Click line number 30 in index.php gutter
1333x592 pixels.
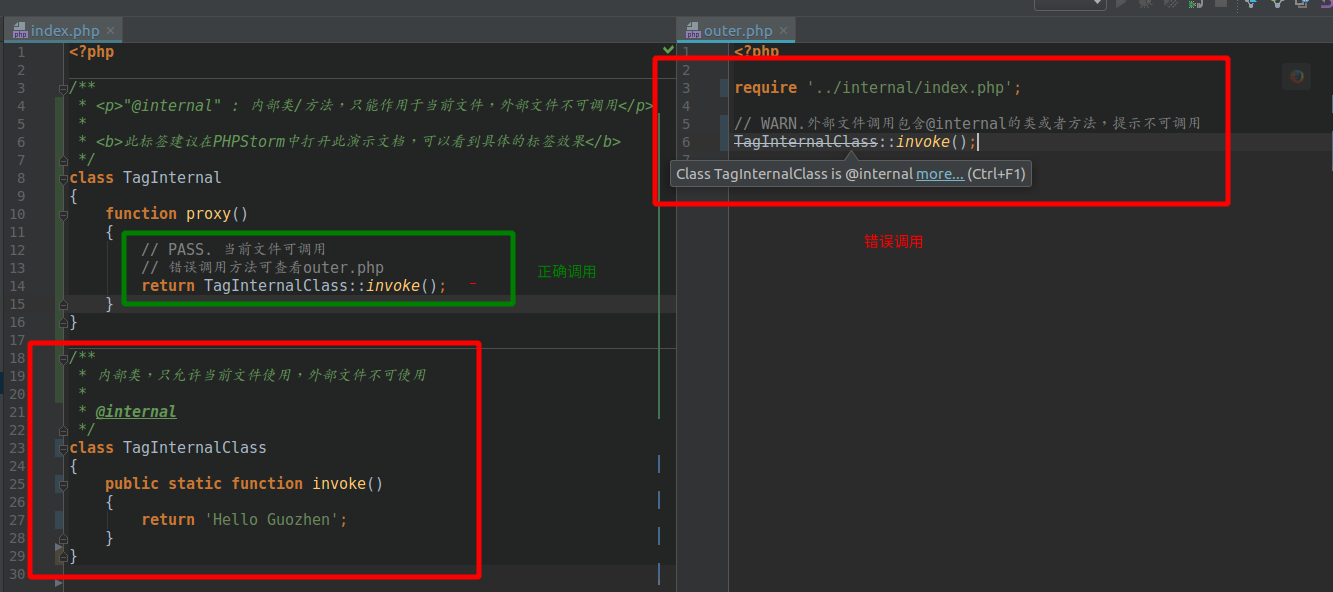pyautogui.click(x=17, y=574)
